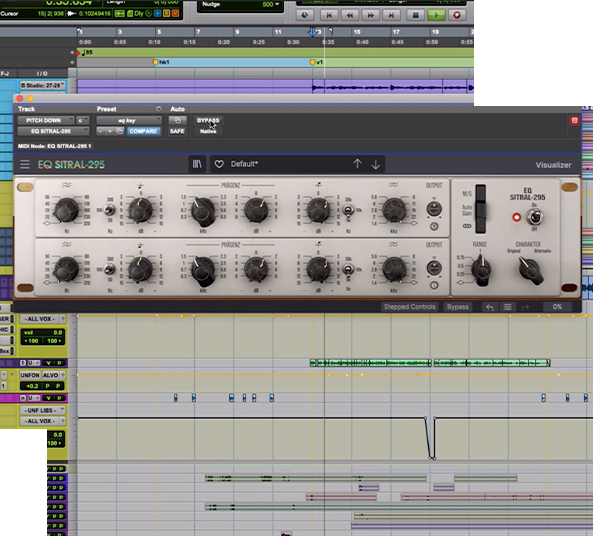Click the ALVO track output button

tap(52, 375)
